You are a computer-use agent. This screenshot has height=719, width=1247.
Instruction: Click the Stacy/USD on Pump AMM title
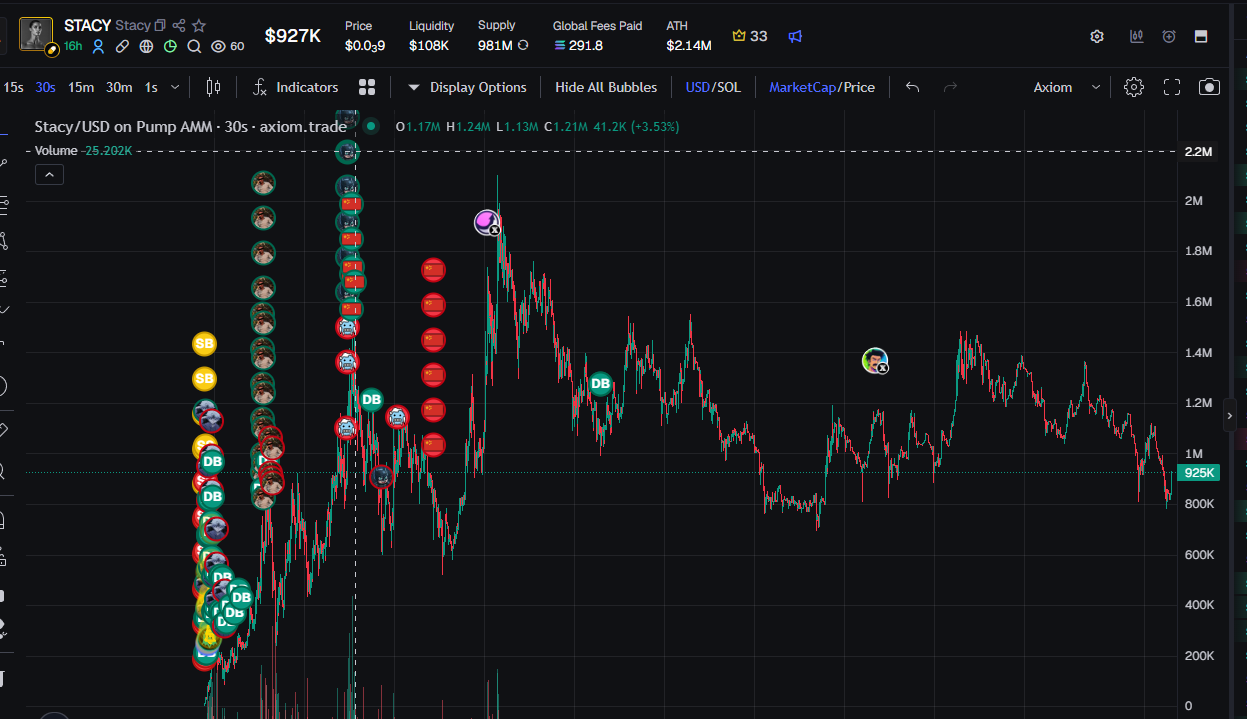pos(190,126)
